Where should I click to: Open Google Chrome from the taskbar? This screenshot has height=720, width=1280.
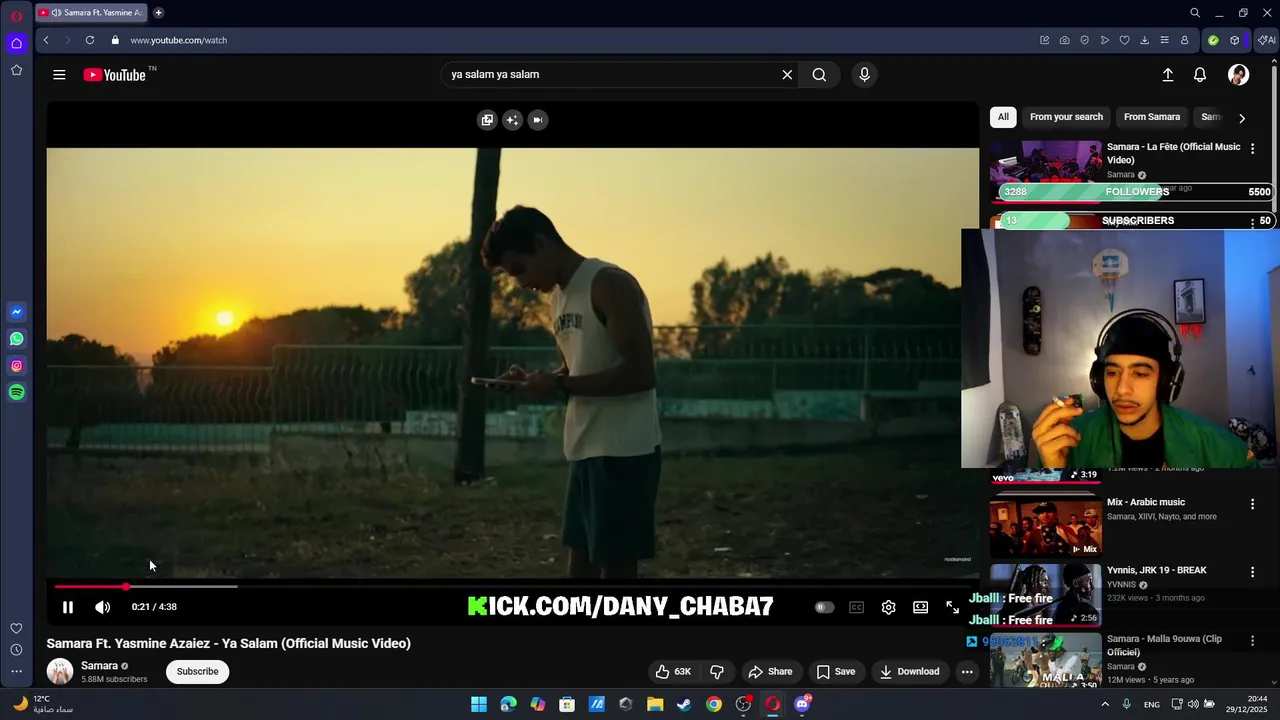(713, 704)
